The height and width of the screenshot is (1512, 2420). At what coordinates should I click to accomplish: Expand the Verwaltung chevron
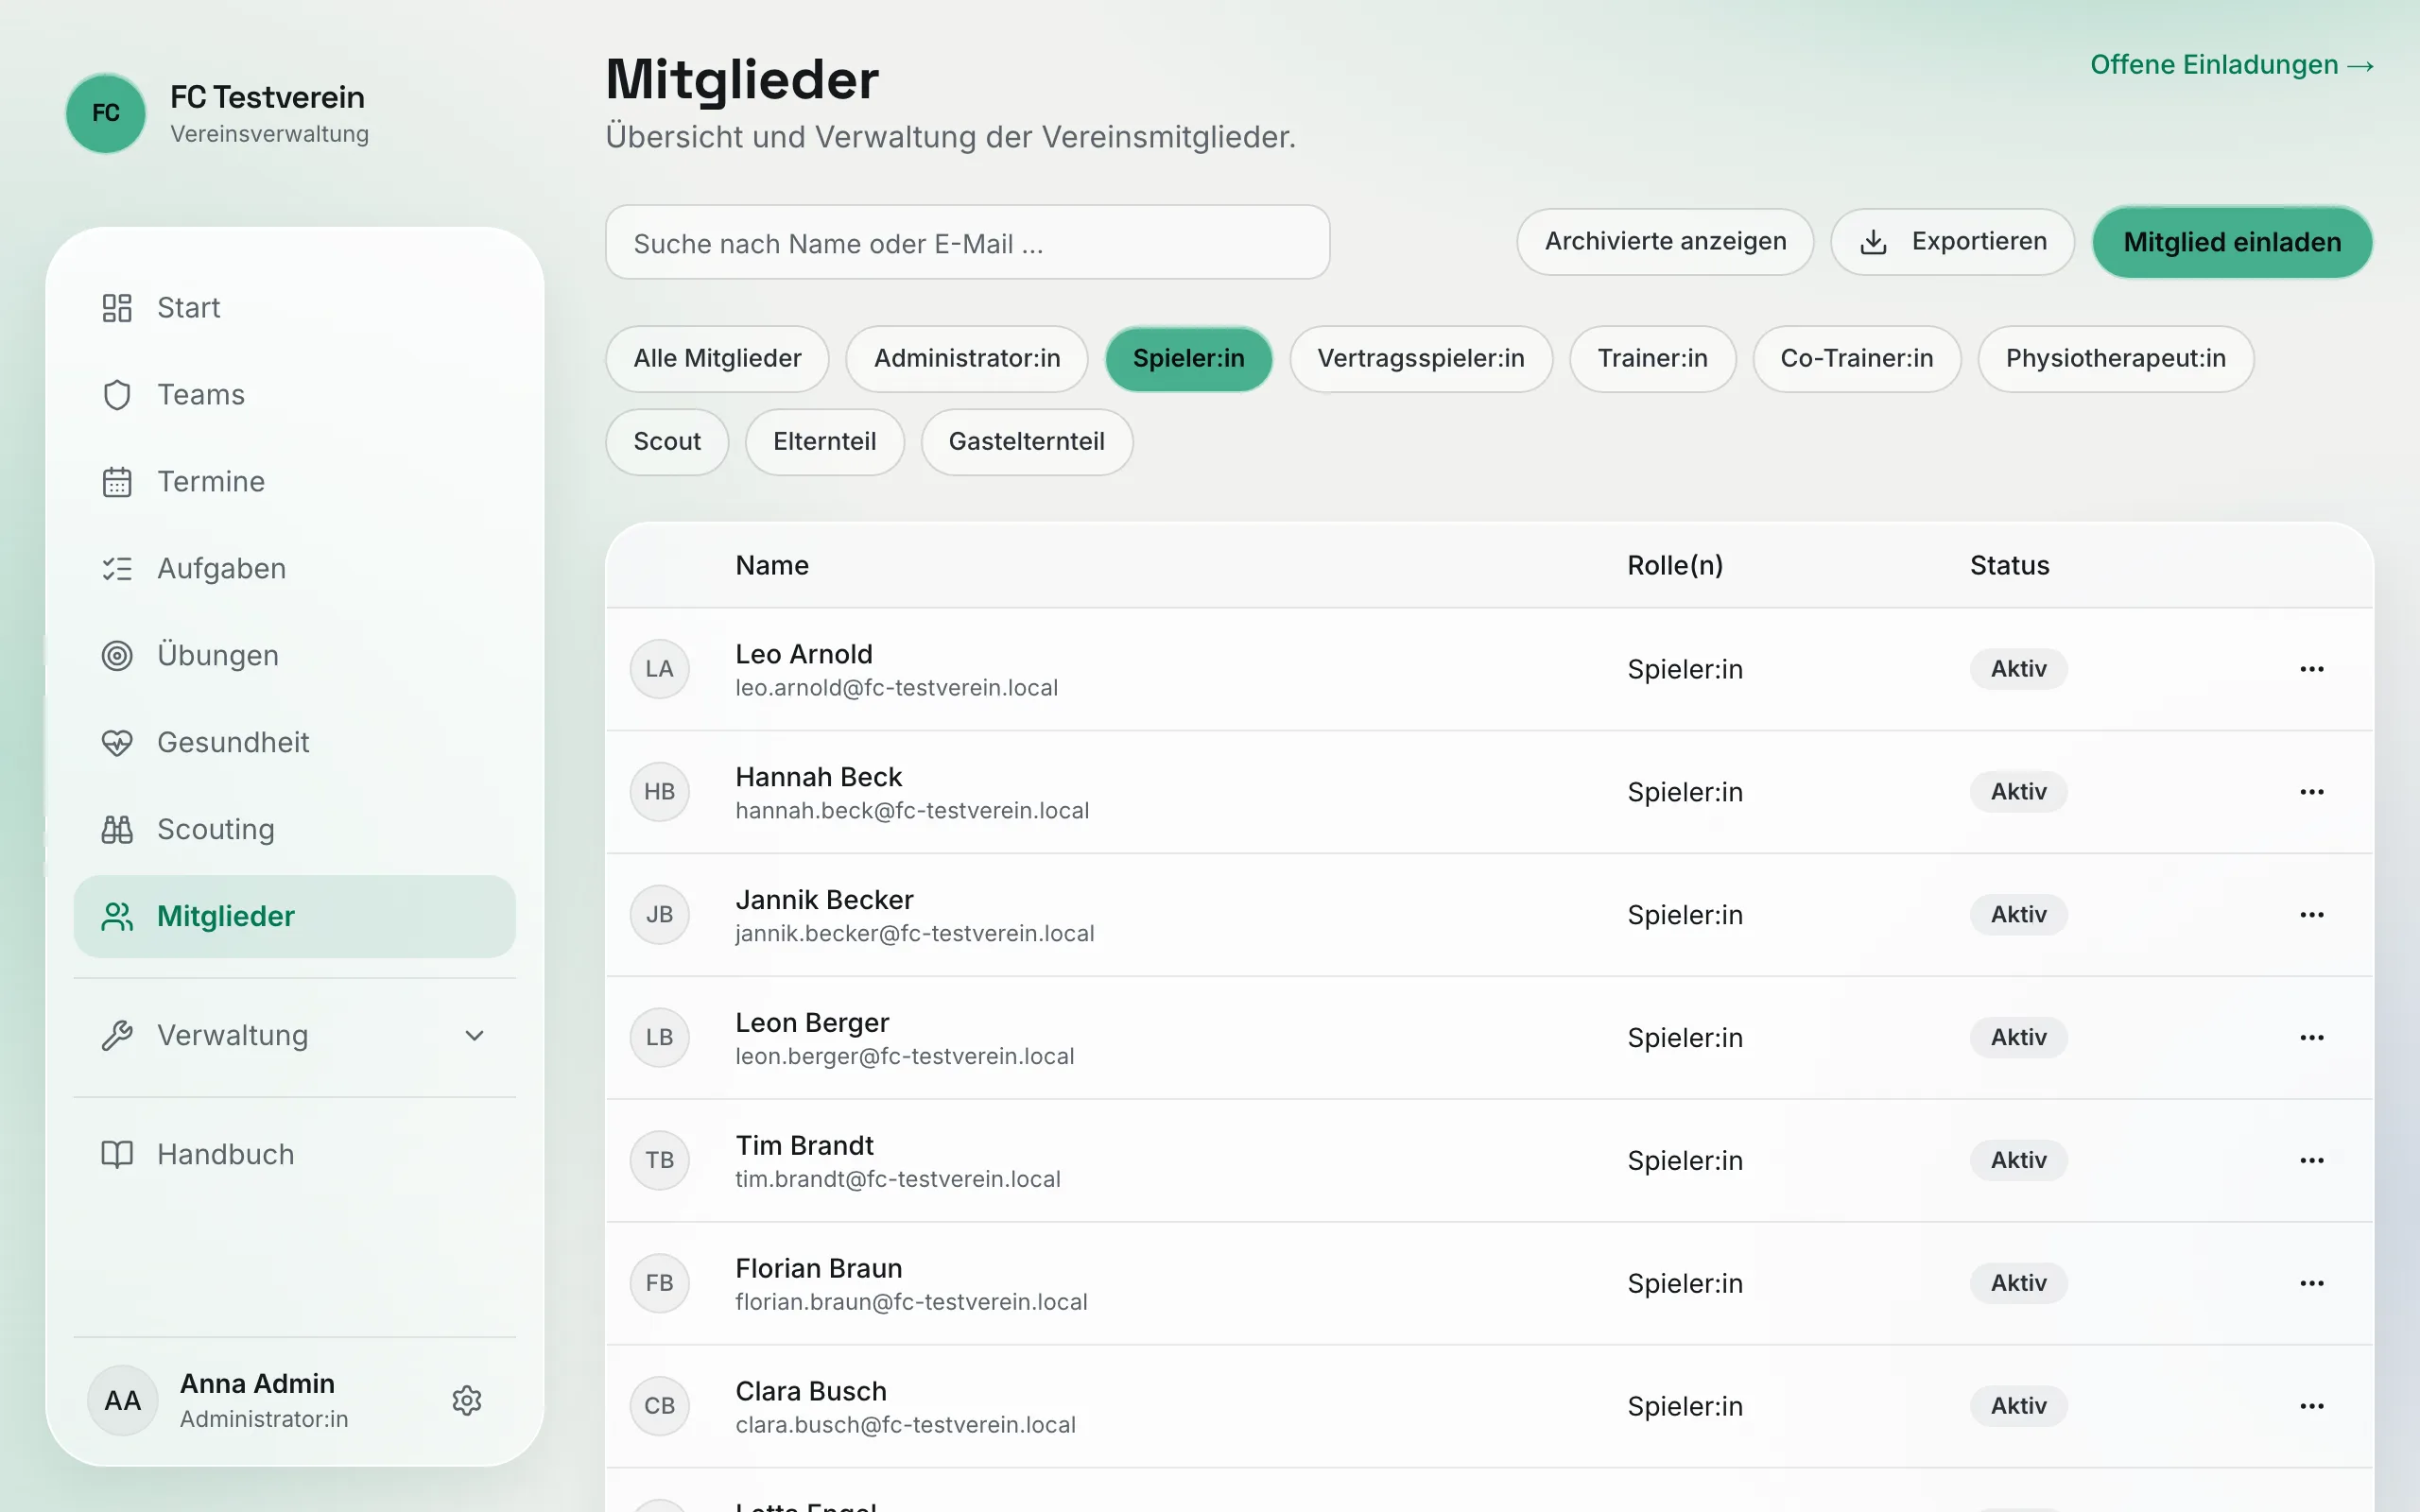(x=475, y=1036)
